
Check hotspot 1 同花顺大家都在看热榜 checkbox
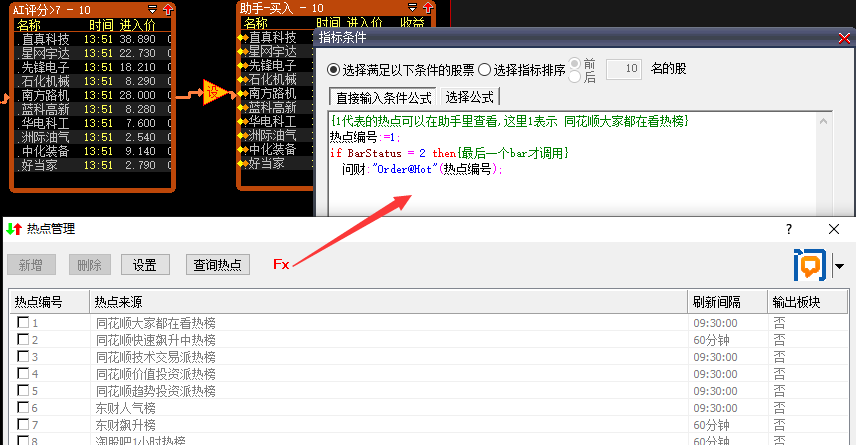22,323
